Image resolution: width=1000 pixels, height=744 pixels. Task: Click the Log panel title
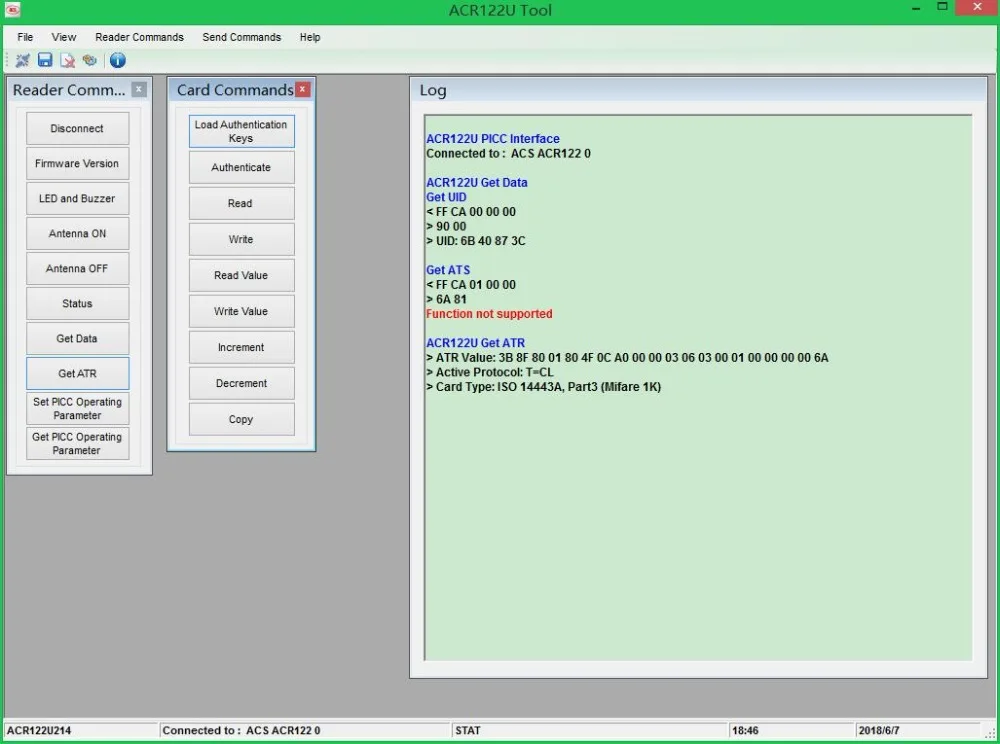[x=433, y=90]
